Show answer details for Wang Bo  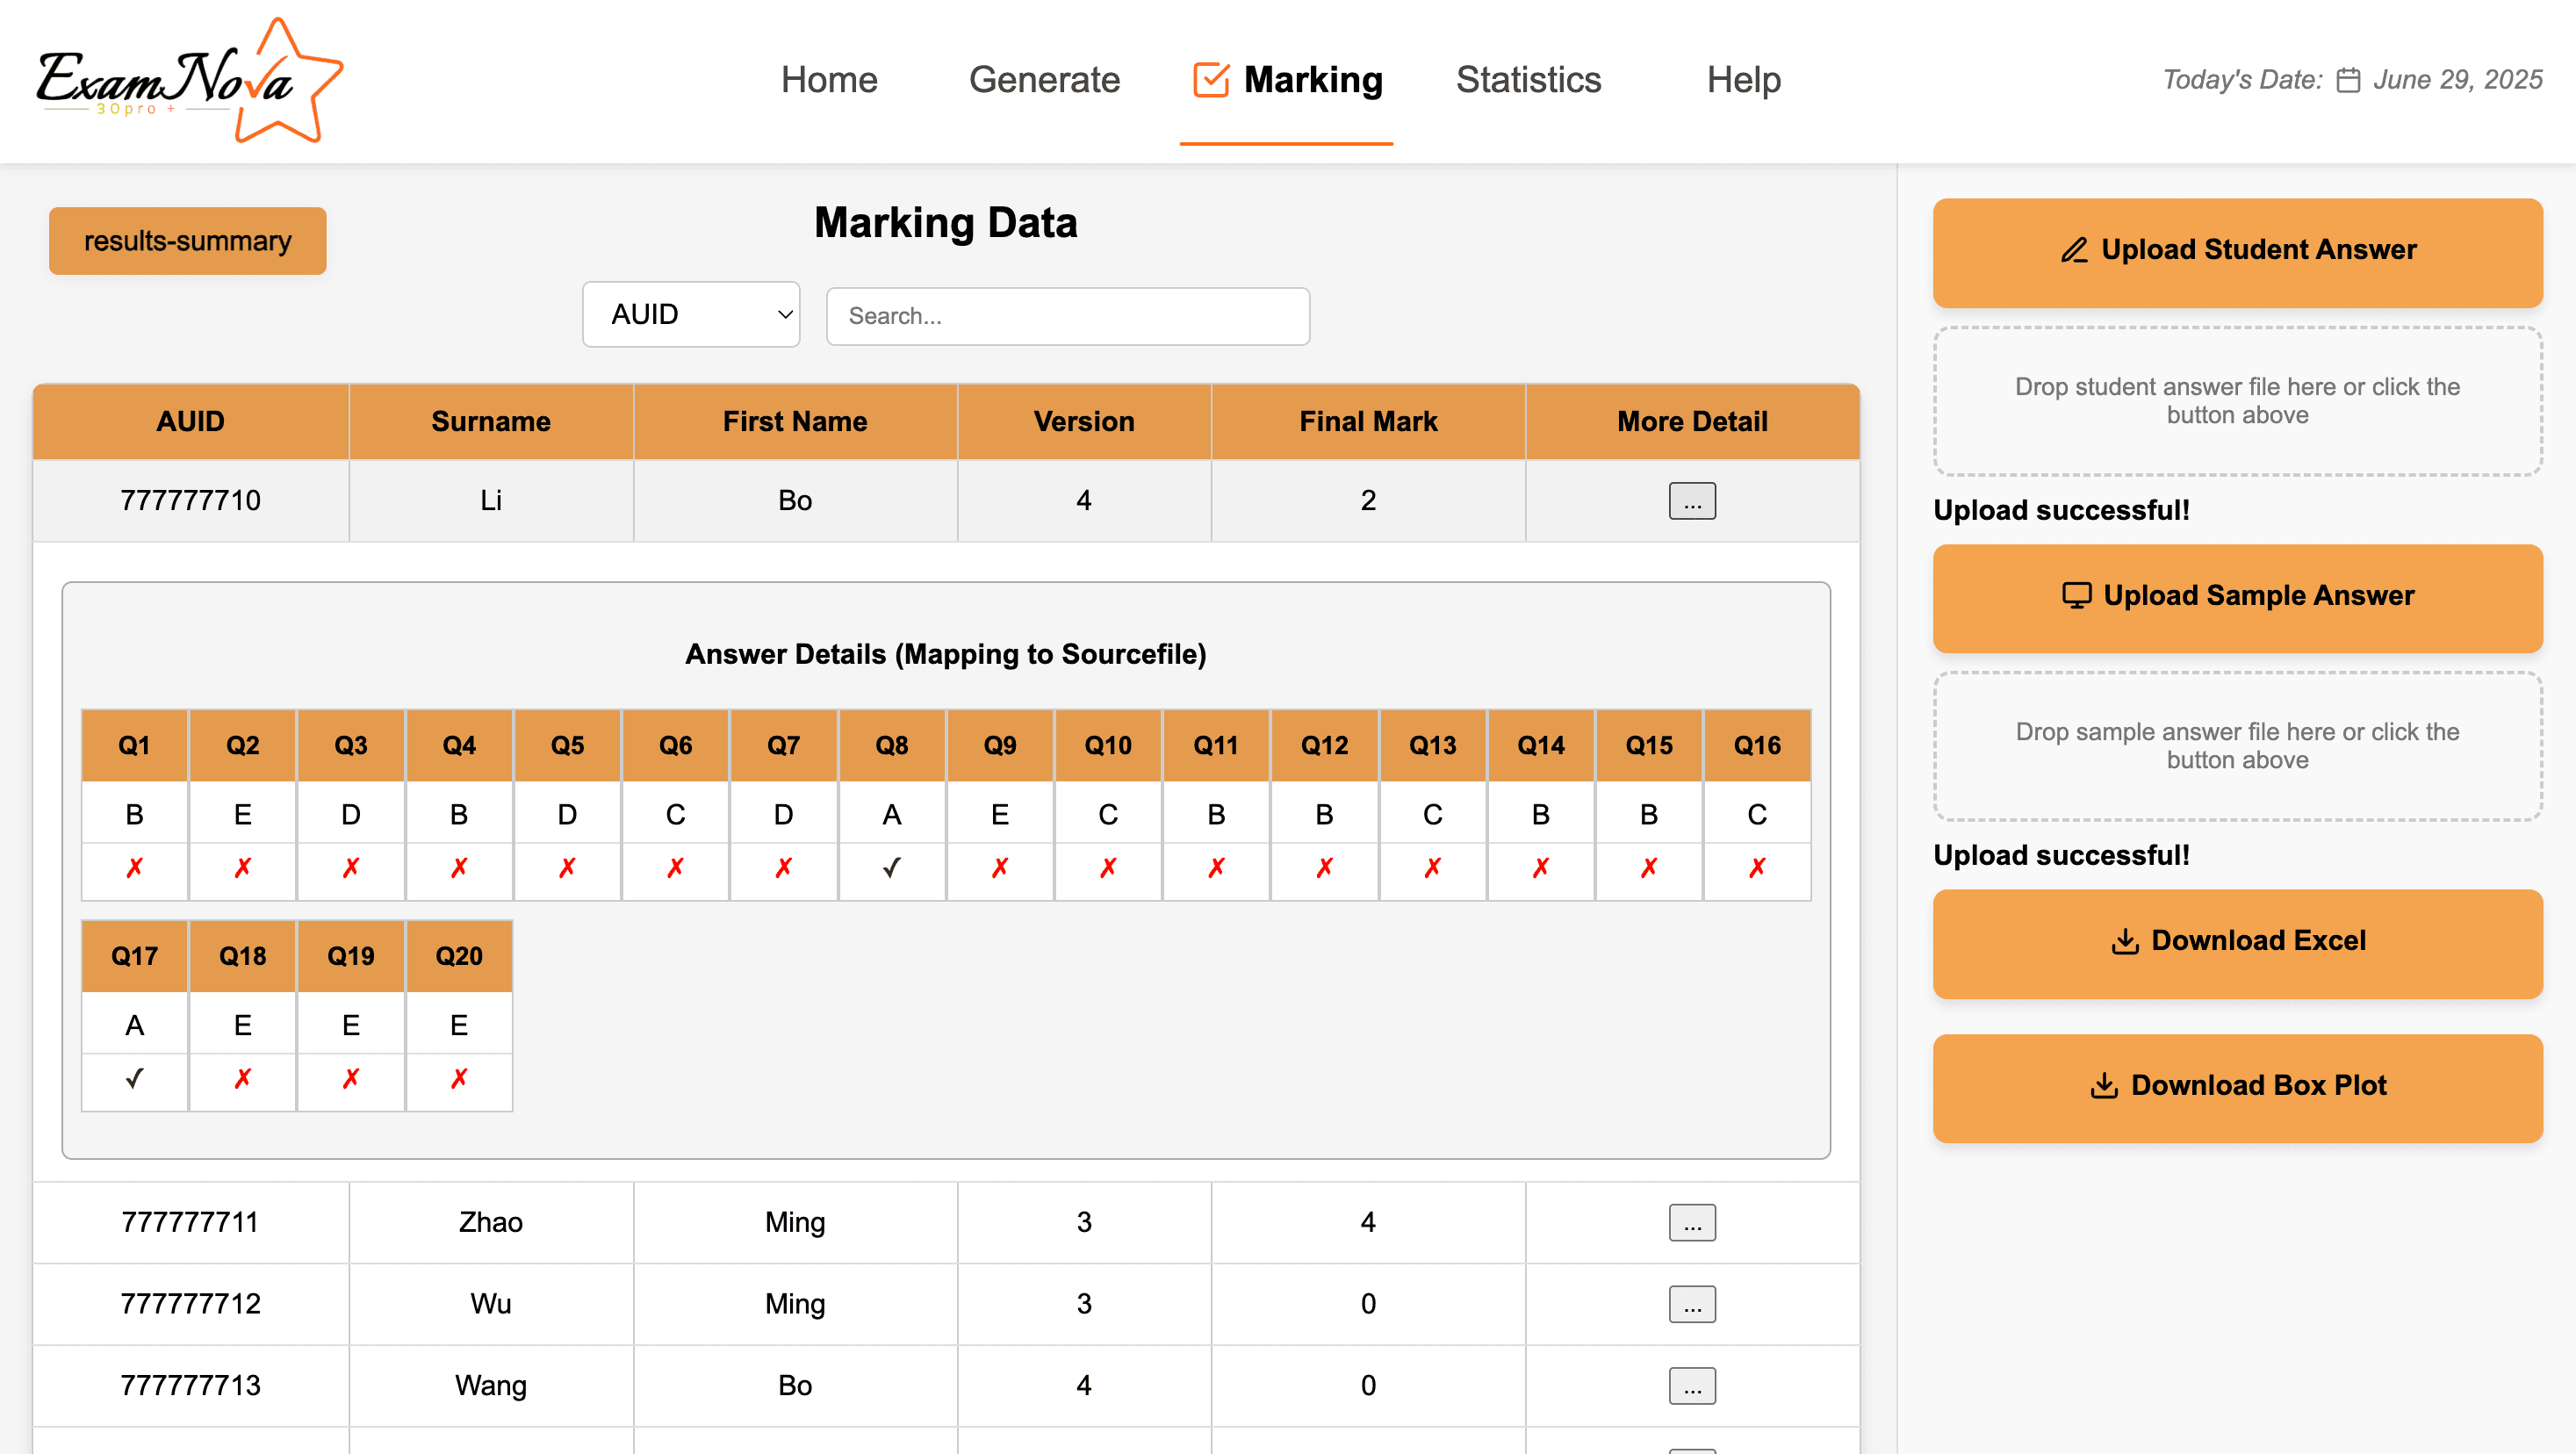[1692, 1386]
